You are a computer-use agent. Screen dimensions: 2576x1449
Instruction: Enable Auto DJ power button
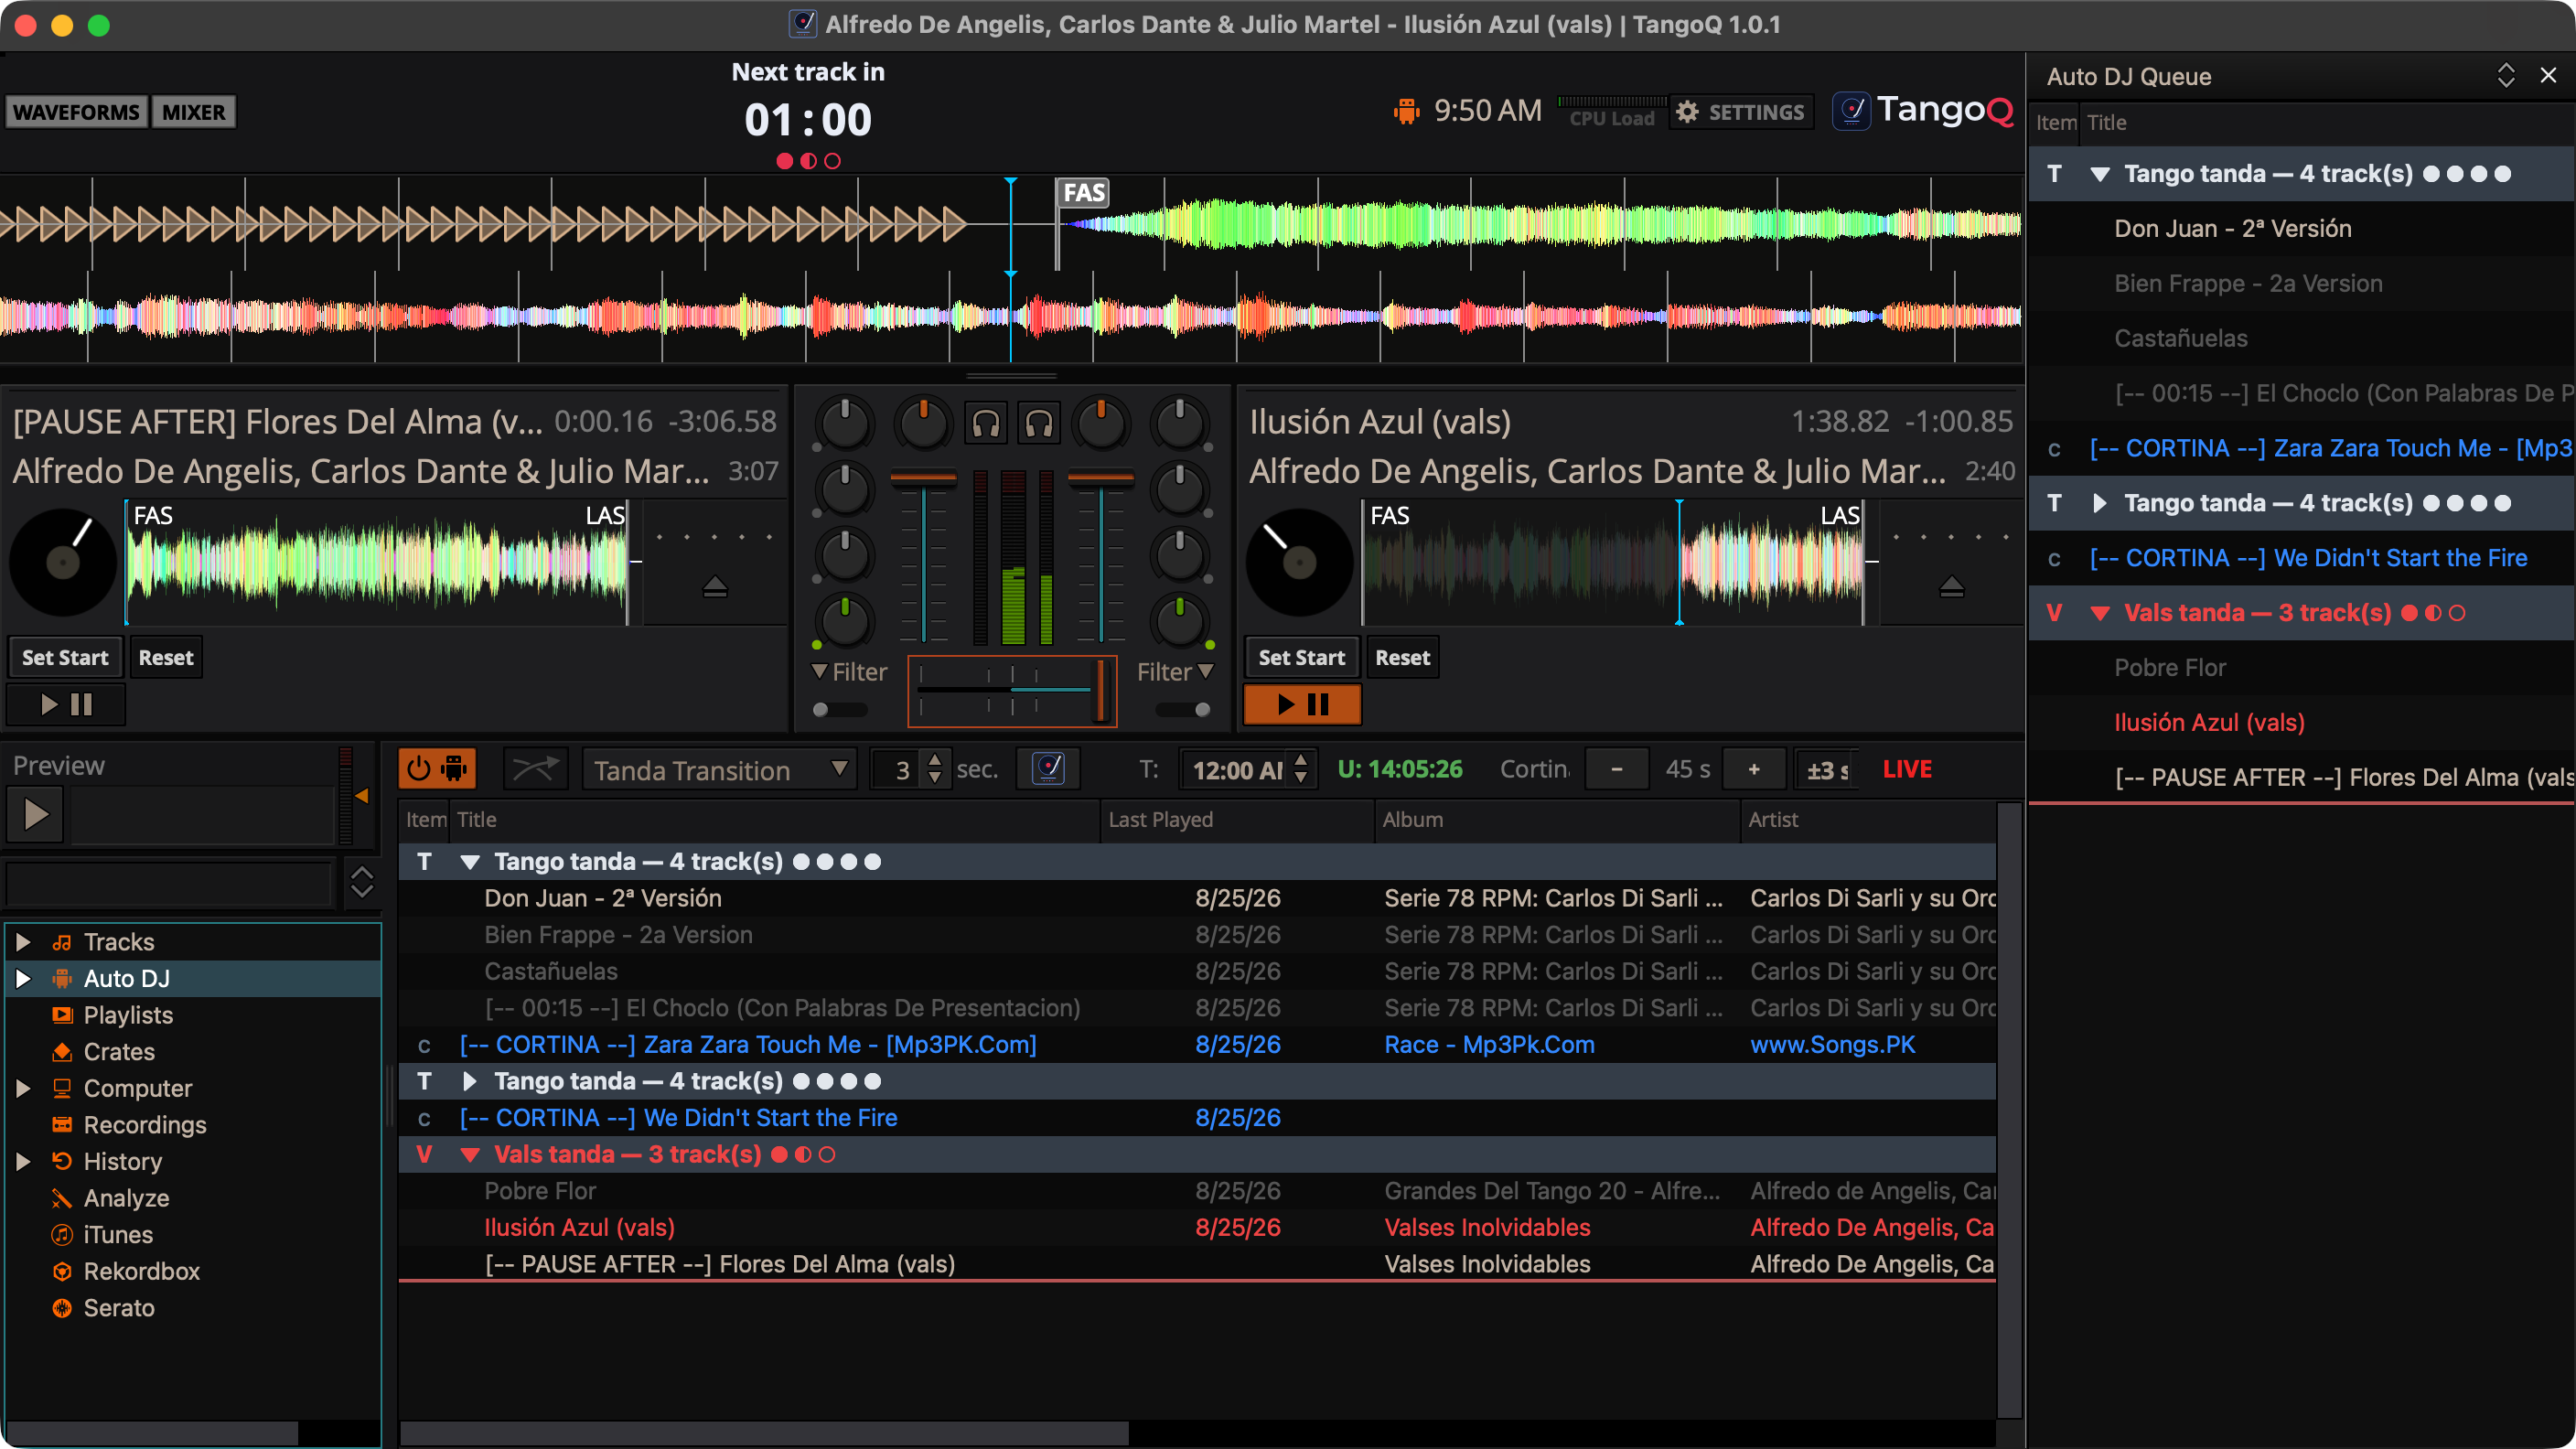(437, 768)
